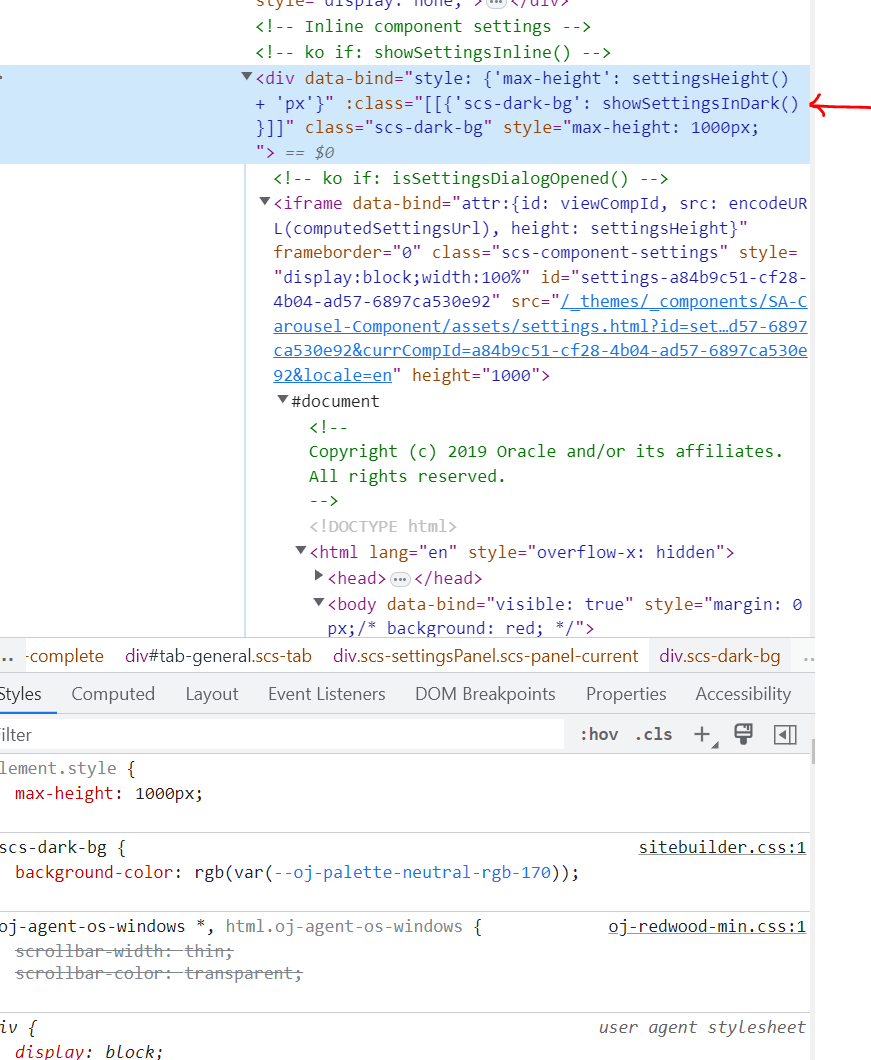Collapse the html lang=en node
Viewport: 871px width, 1060px height.
click(x=301, y=550)
